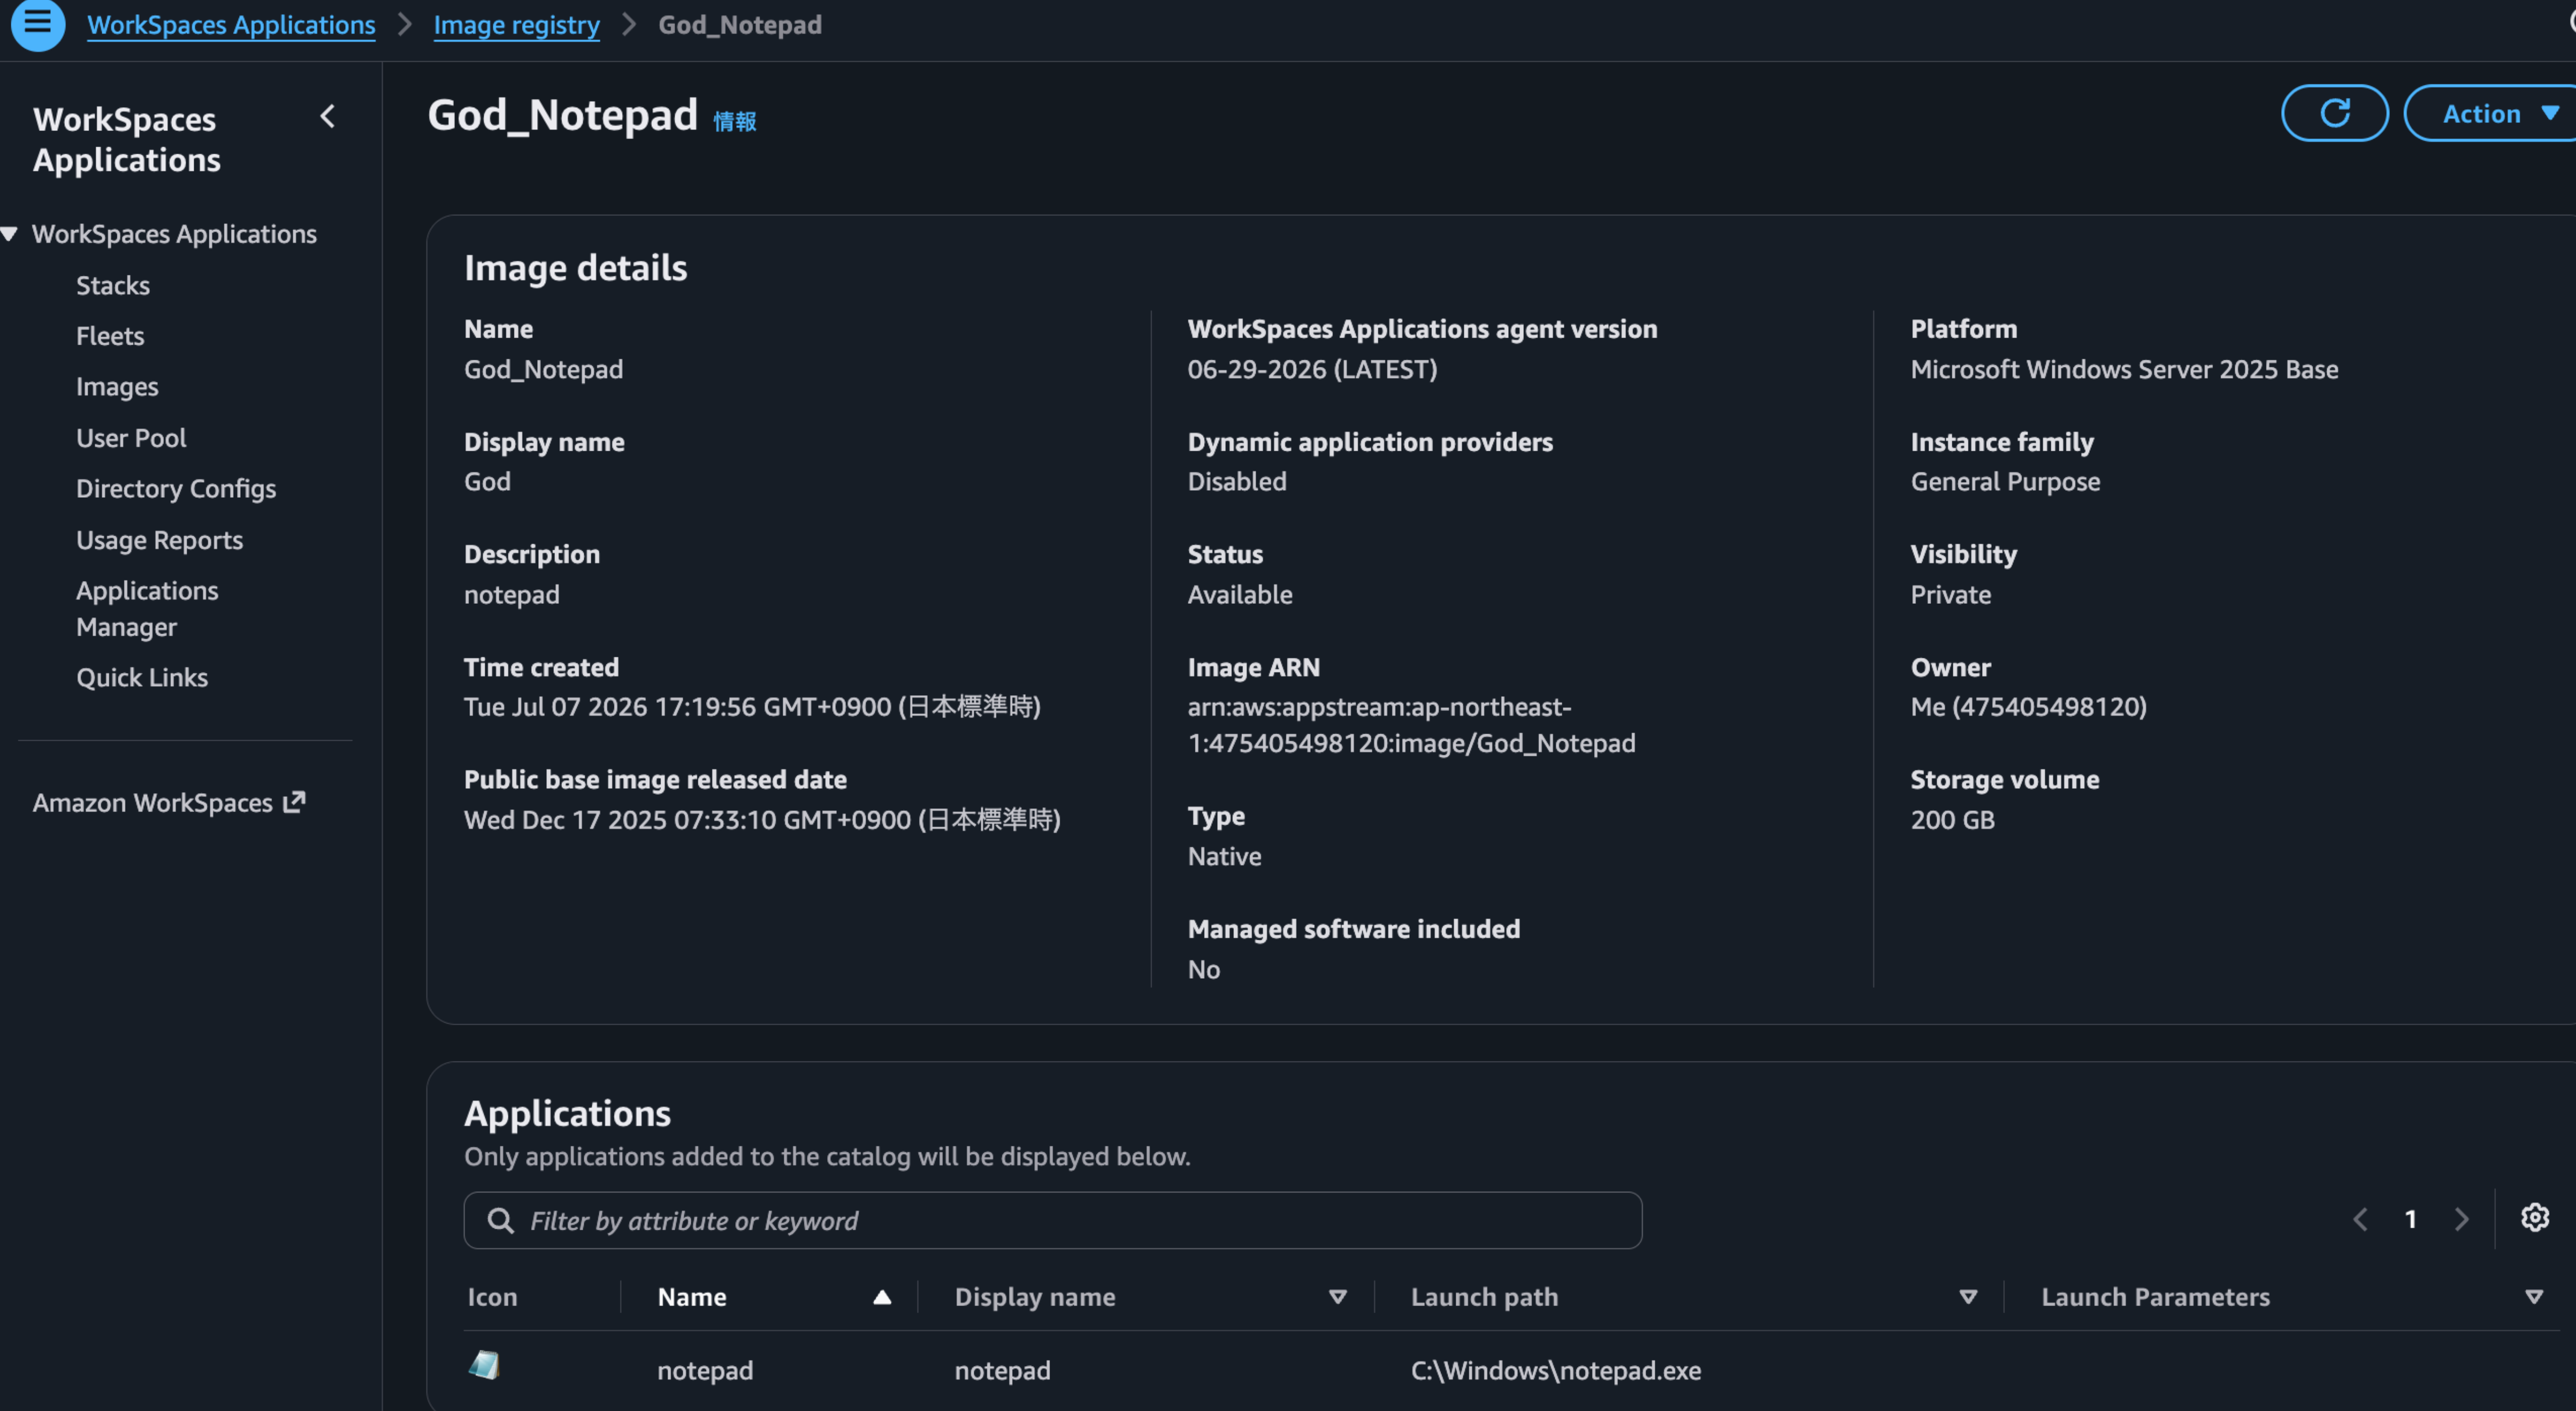2576x1411 pixels.
Task: Sort the Launch Parameters column
Action: point(2534,1297)
